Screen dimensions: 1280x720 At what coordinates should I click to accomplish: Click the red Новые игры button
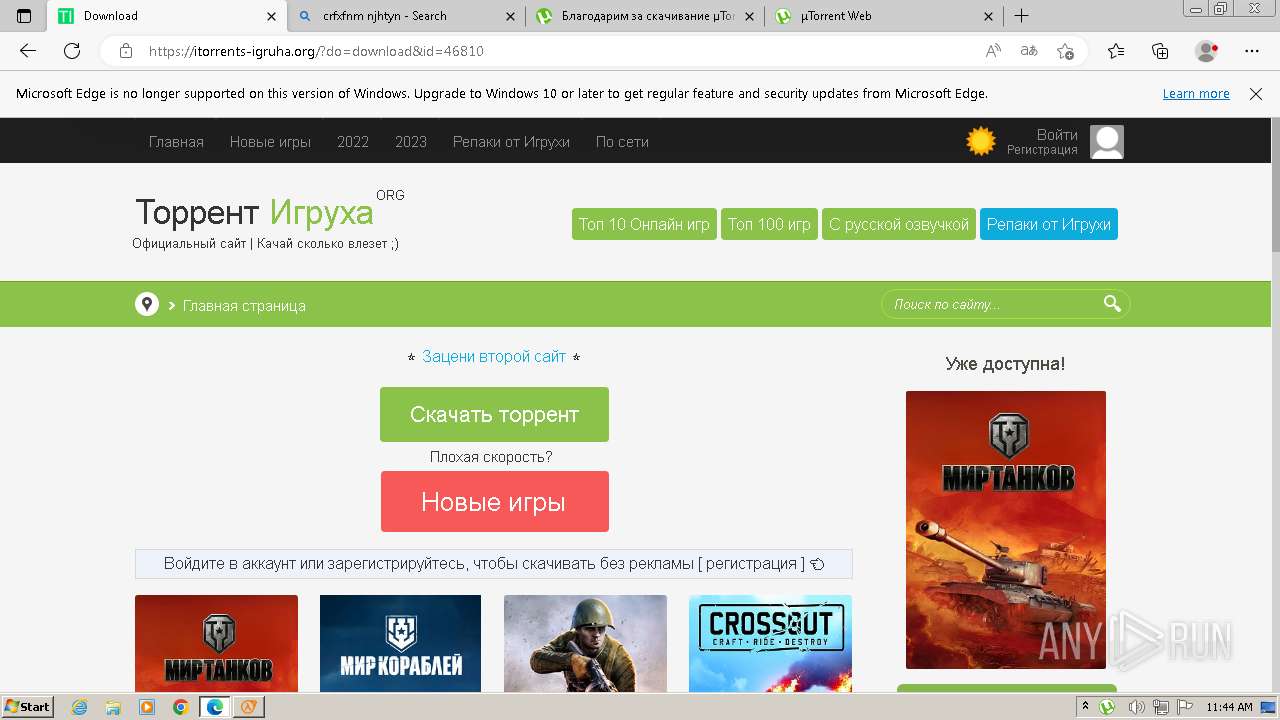[494, 501]
